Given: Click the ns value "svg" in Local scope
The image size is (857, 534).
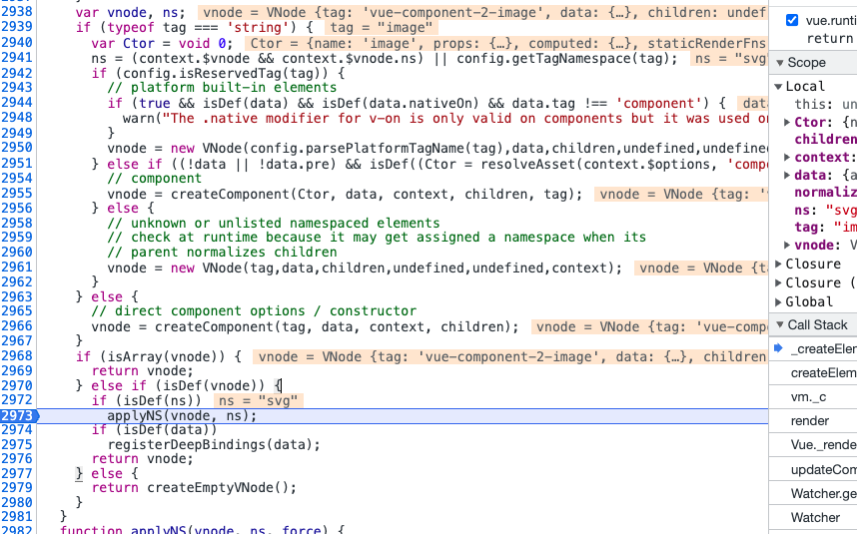Looking at the screenshot, I should 841,210.
